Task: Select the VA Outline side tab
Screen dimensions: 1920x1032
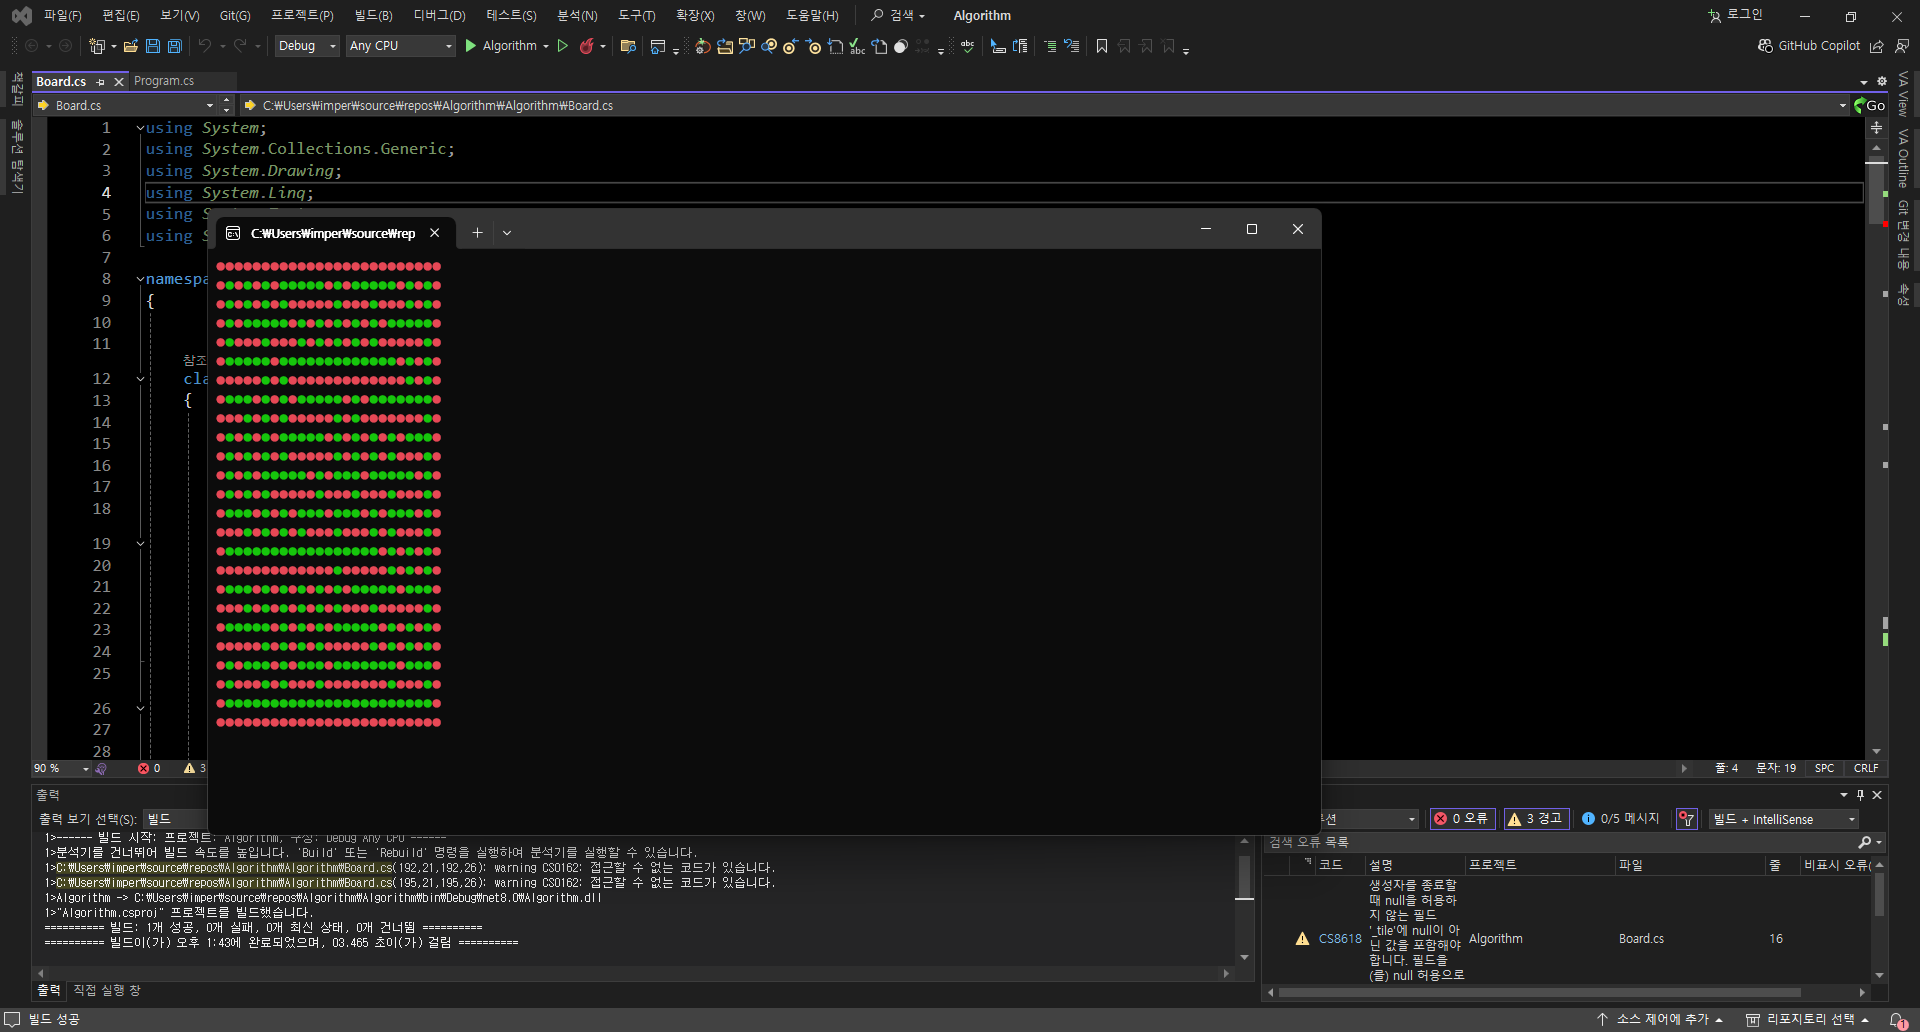Action: pyautogui.click(x=1903, y=158)
